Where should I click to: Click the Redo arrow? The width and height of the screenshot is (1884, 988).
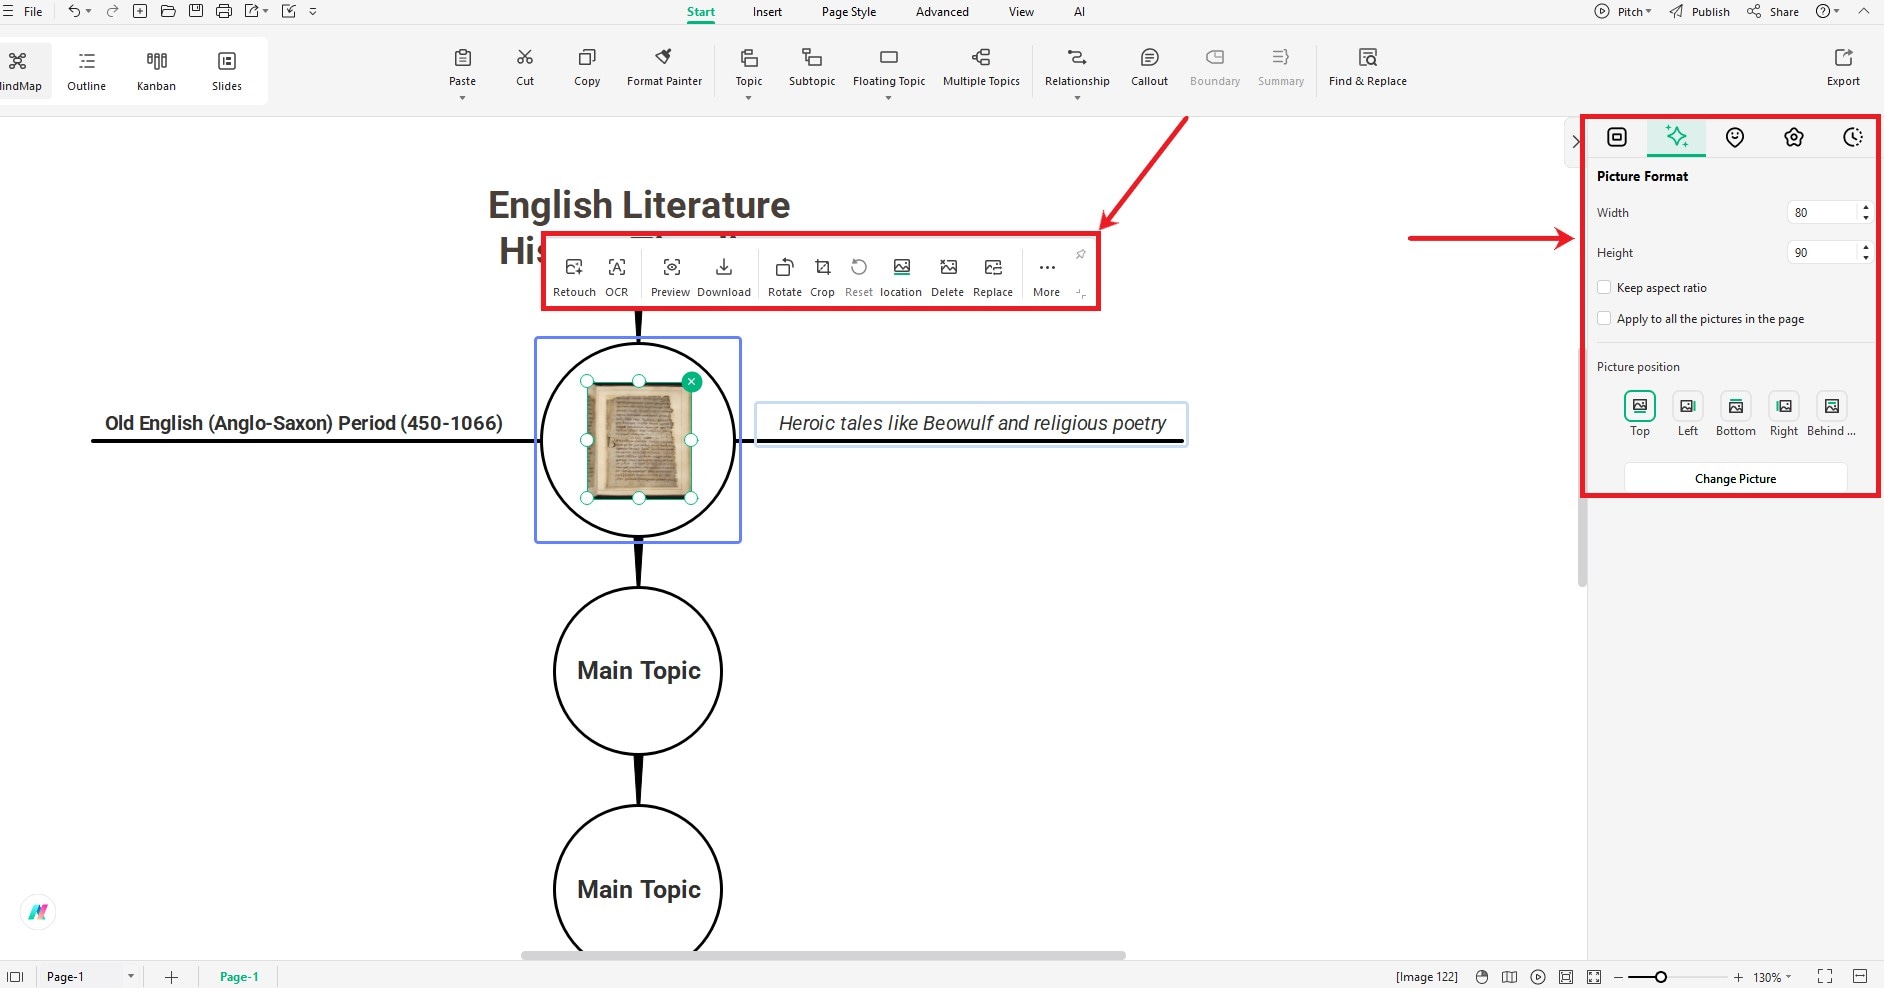pos(112,11)
